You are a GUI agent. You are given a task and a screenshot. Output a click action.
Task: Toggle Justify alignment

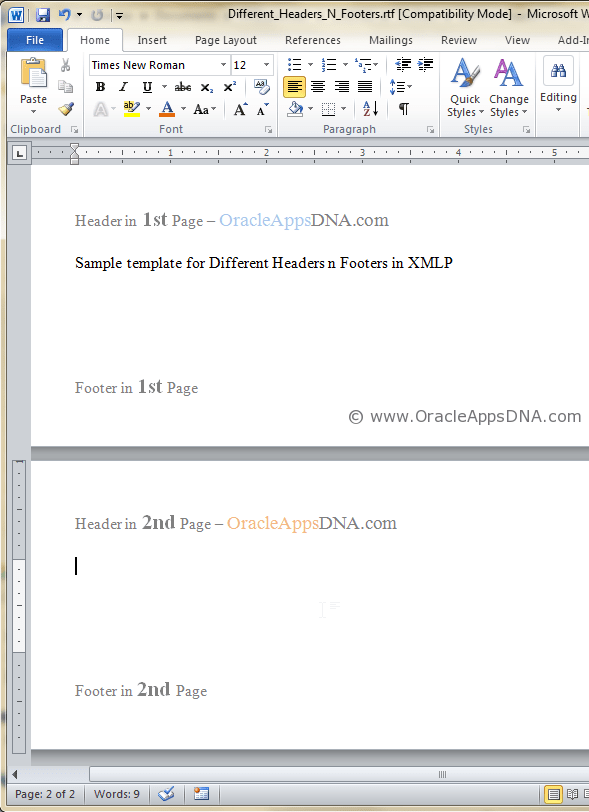(365, 87)
